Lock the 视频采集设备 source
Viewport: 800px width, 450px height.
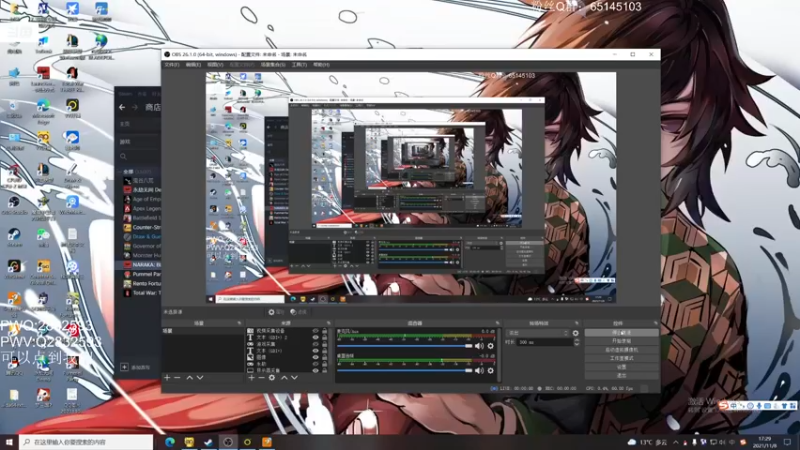click(x=324, y=331)
